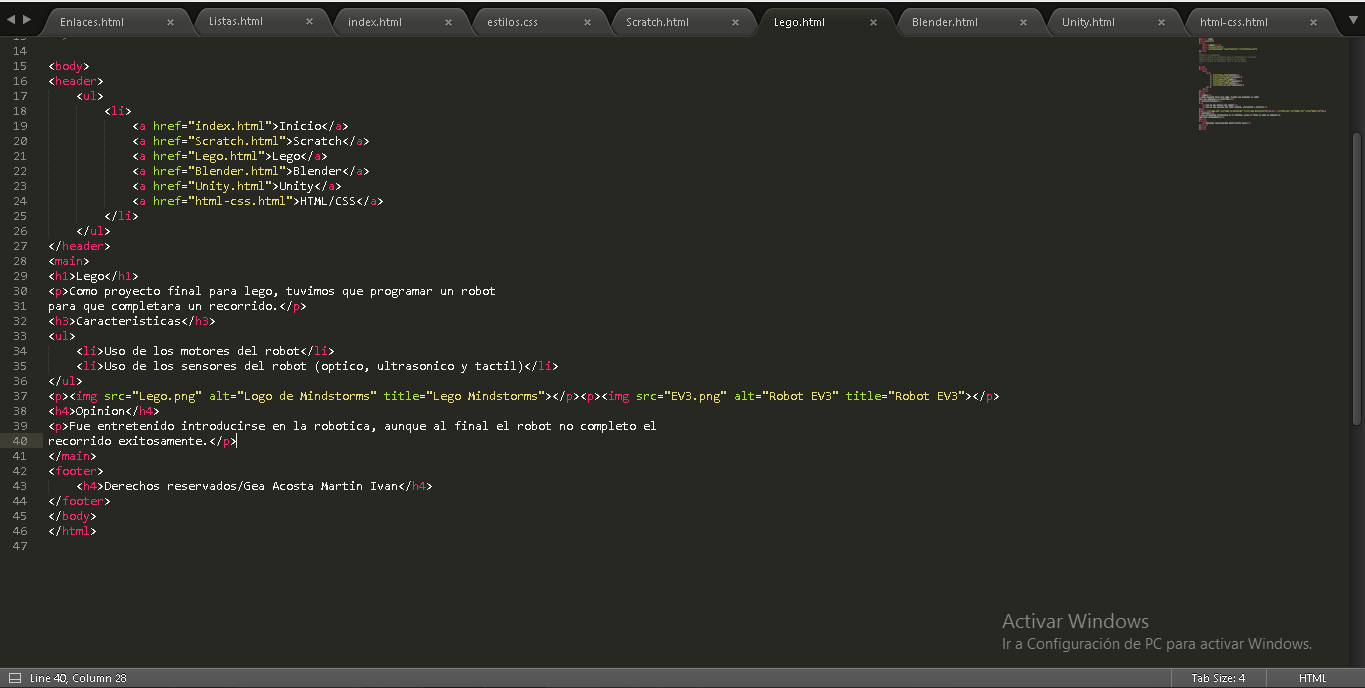The height and width of the screenshot is (688, 1365).
Task: Click 'para que completara un recorrido' line
Action: pos(177,306)
